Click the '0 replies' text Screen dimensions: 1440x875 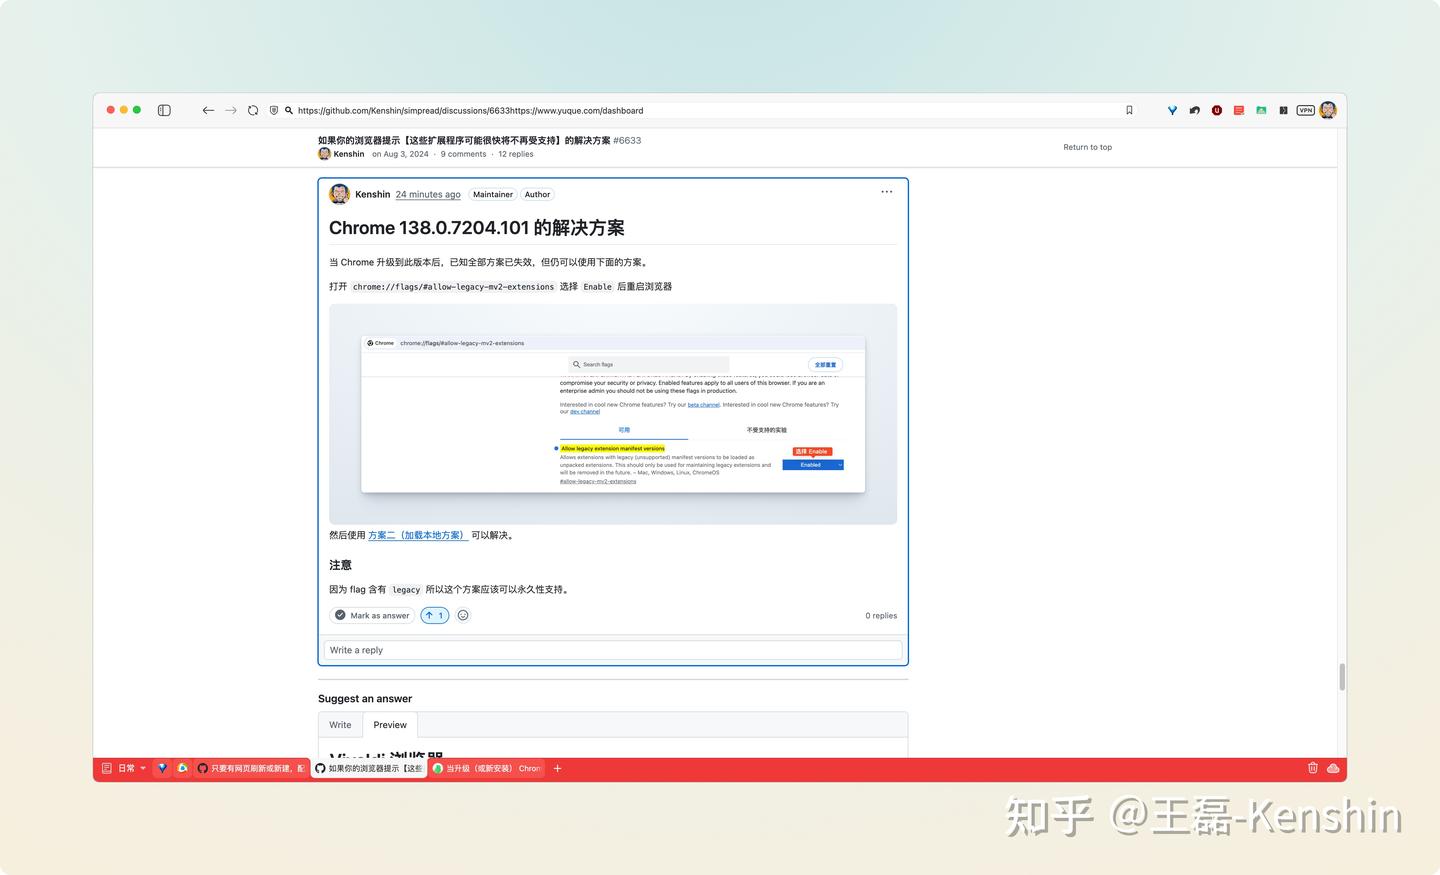click(x=881, y=615)
